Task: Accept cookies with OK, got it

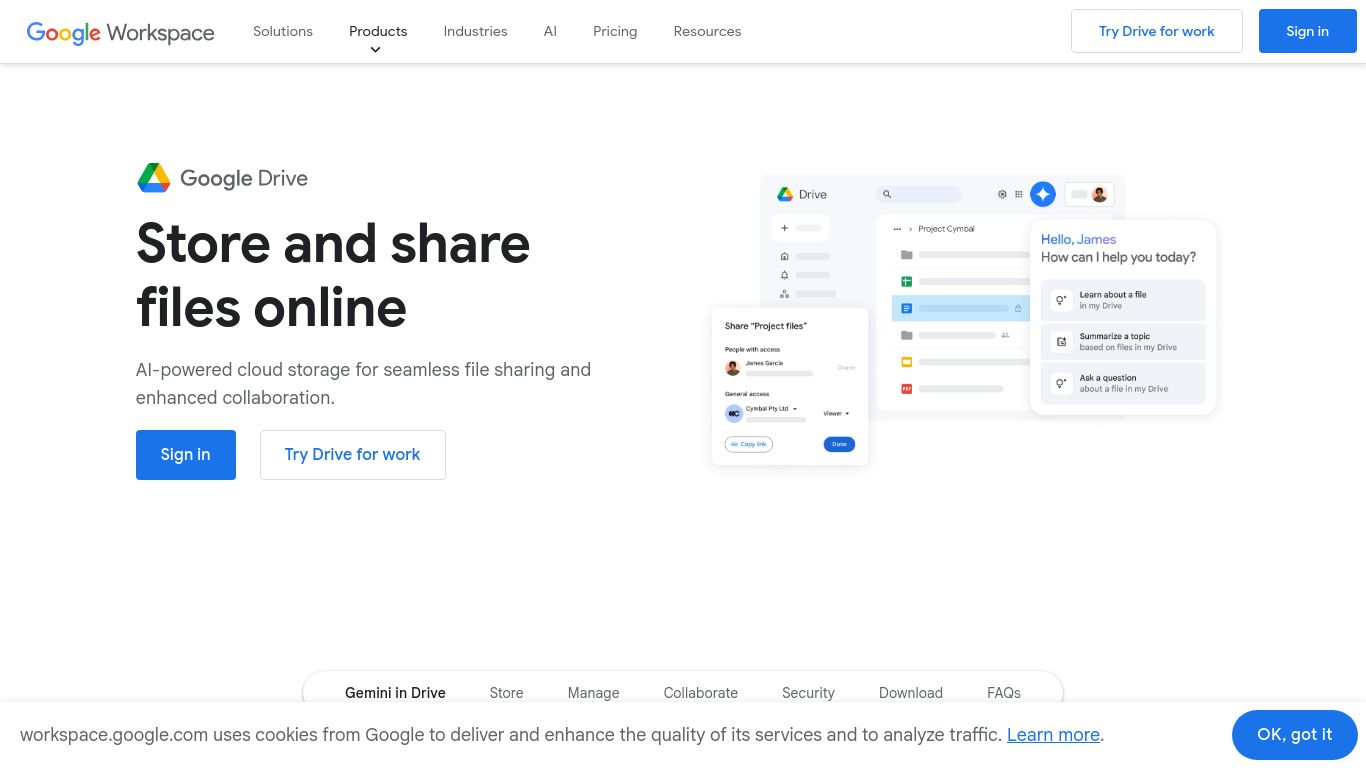Action: click(1295, 735)
